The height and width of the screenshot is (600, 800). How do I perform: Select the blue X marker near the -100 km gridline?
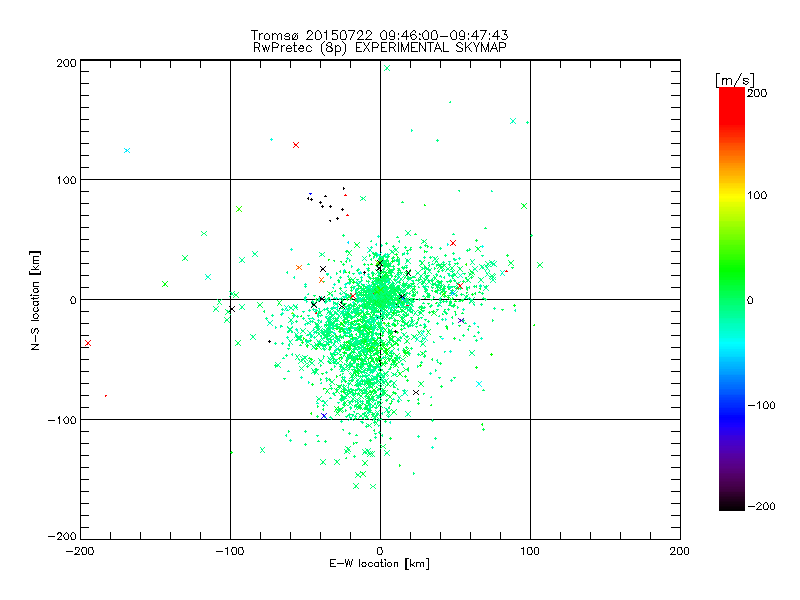(x=324, y=416)
